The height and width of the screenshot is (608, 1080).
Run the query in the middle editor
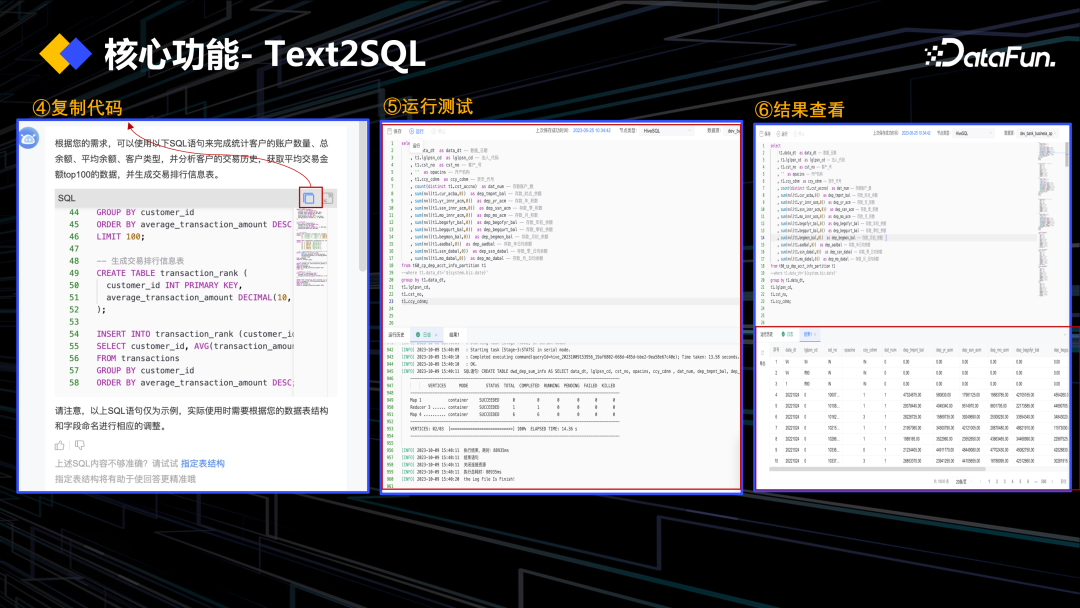tap(417, 131)
